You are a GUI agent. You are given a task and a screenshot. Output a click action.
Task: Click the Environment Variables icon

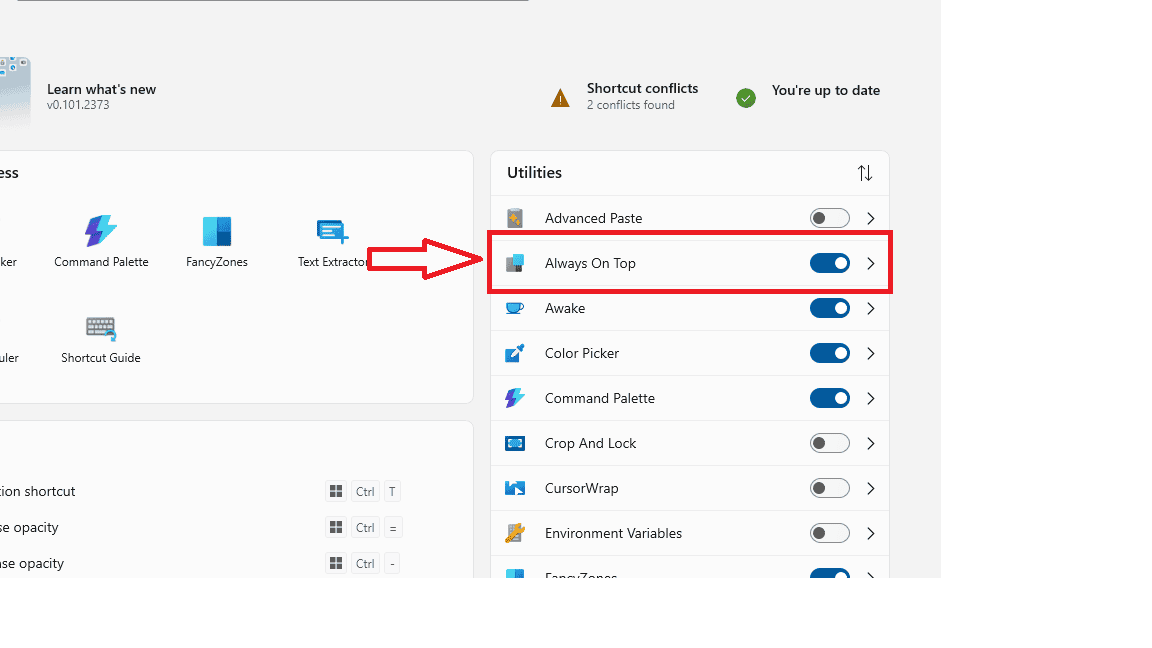coord(515,533)
